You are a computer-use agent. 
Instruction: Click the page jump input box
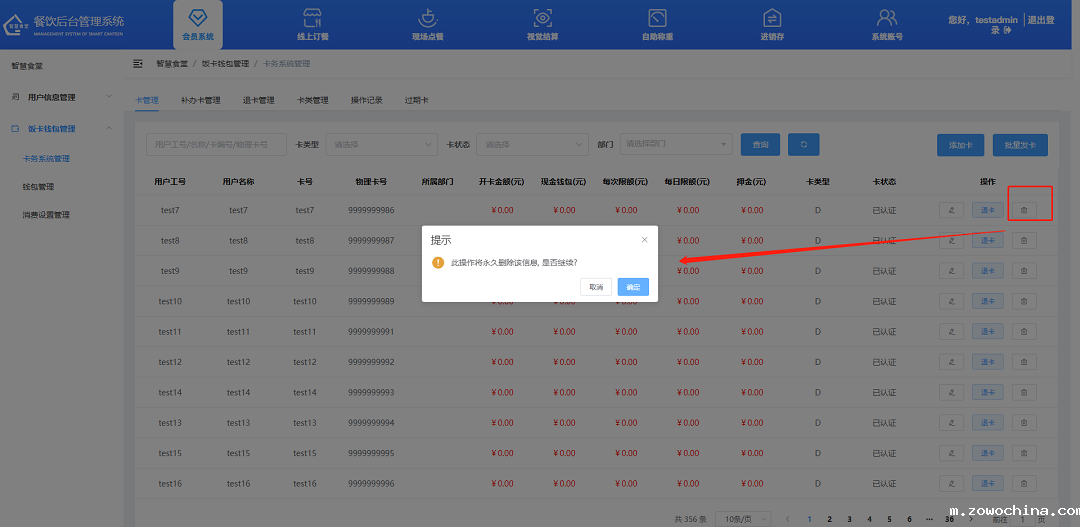[x=1022, y=519]
